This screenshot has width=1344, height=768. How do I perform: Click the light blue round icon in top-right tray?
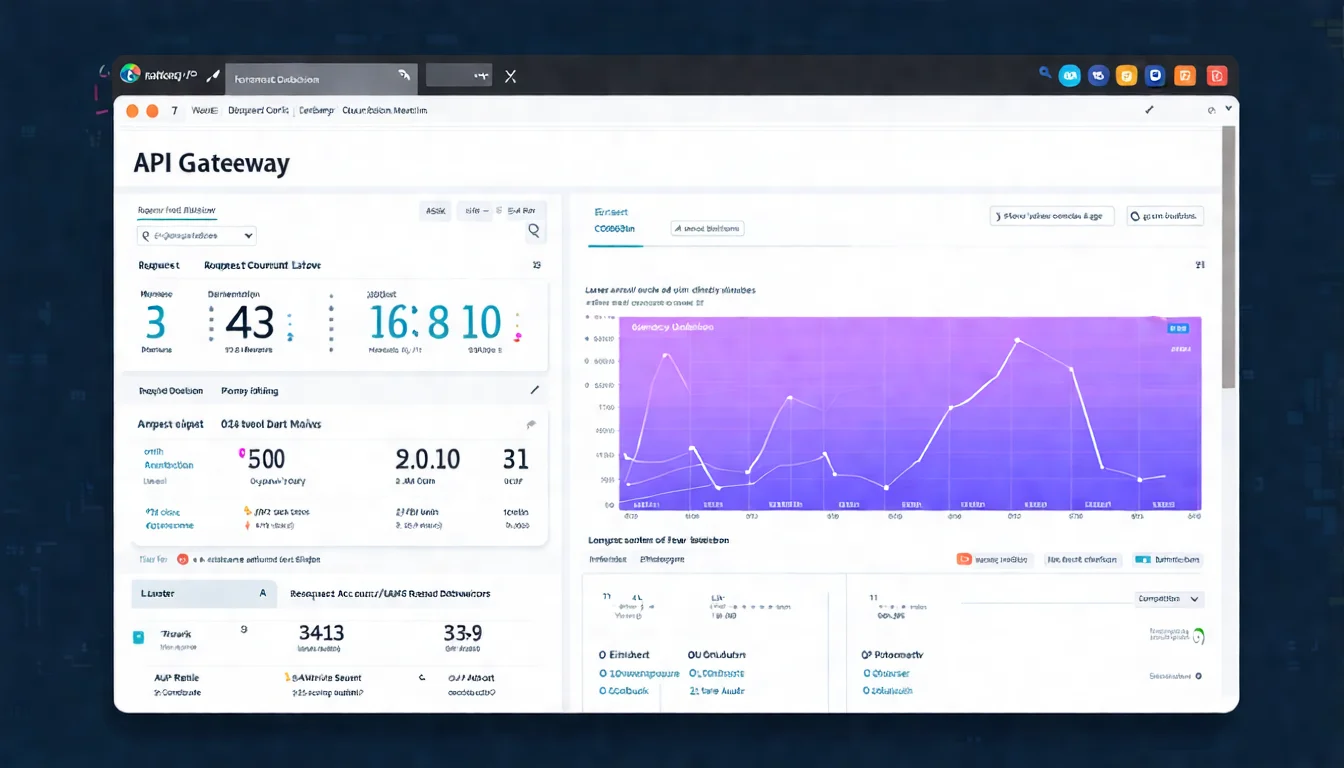1069,75
